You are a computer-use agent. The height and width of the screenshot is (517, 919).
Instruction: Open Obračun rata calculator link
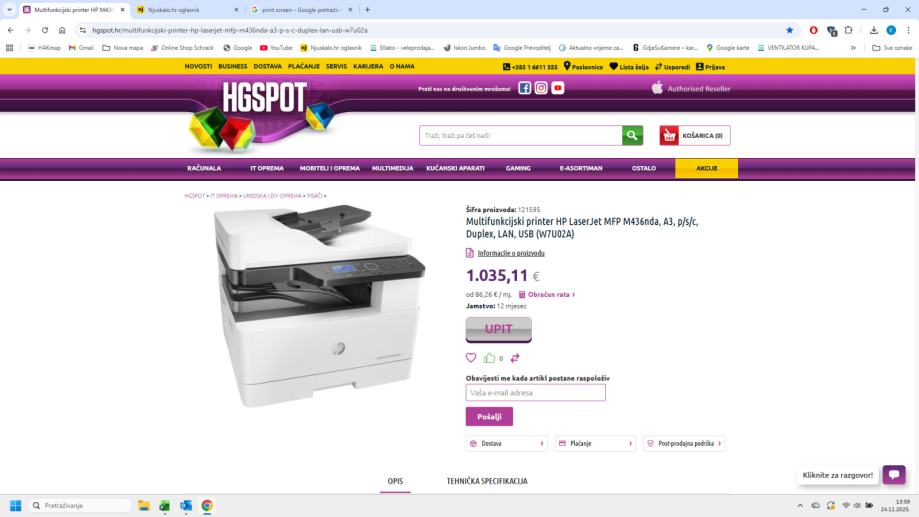click(x=547, y=294)
